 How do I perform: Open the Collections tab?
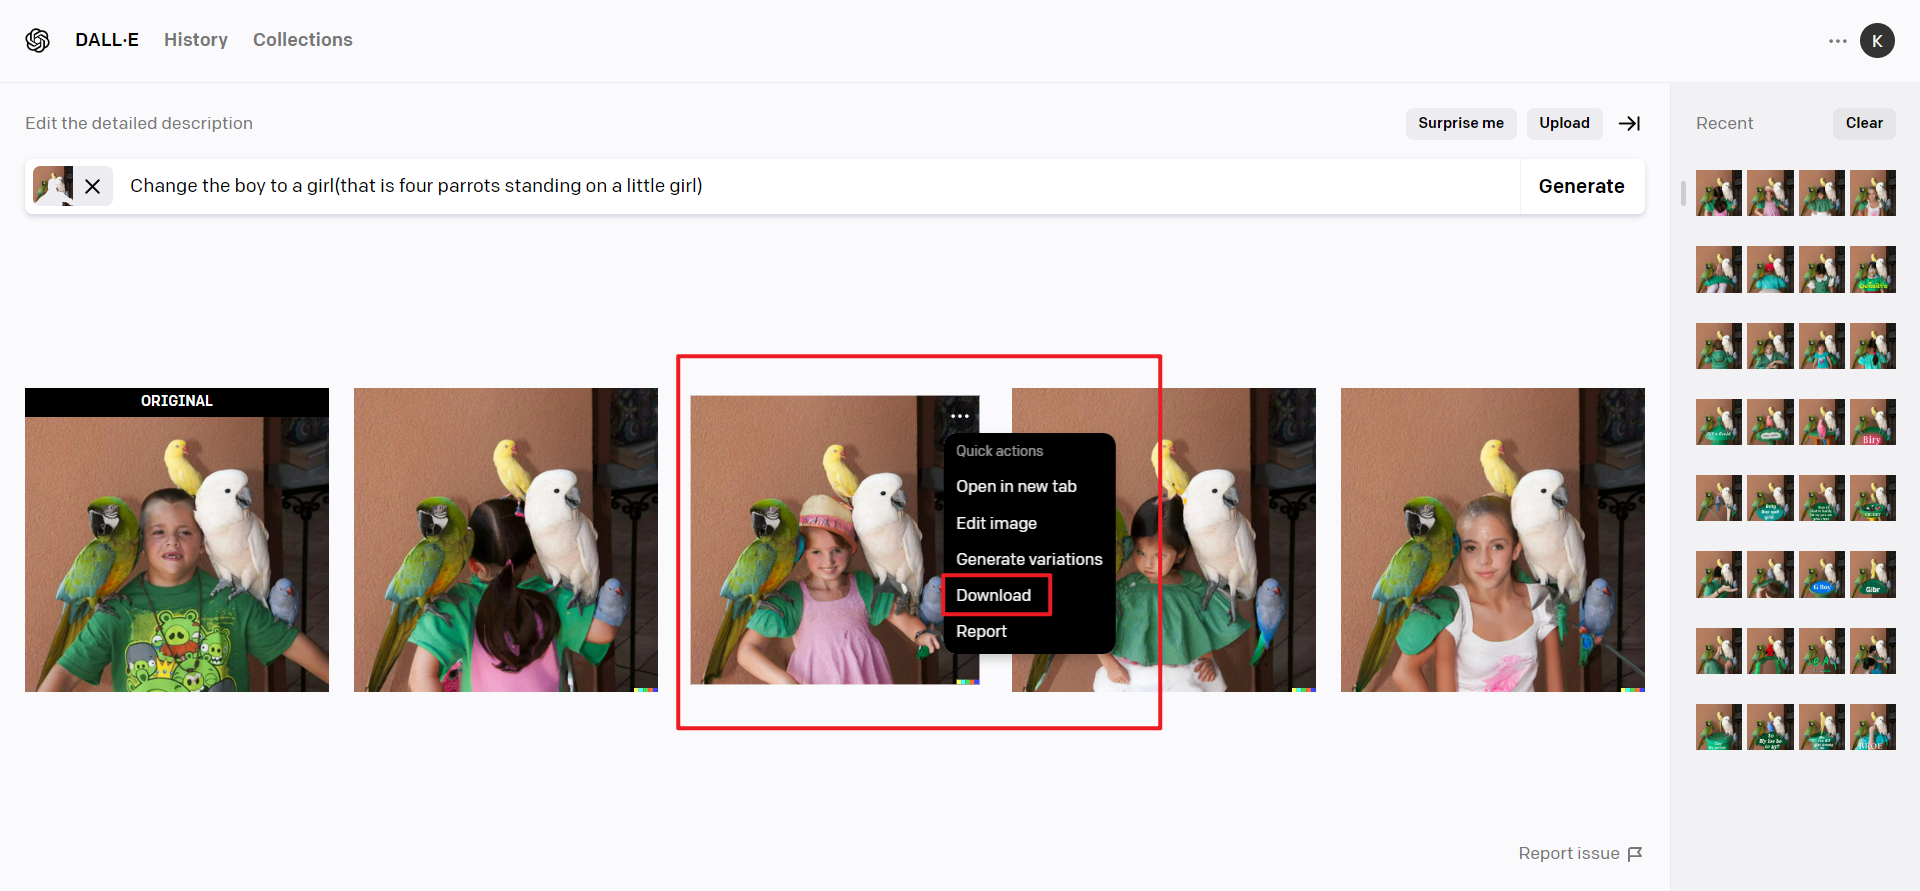click(x=303, y=40)
